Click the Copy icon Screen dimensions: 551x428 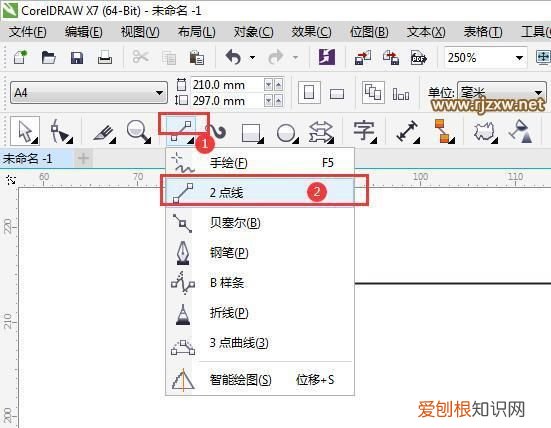pos(169,58)
